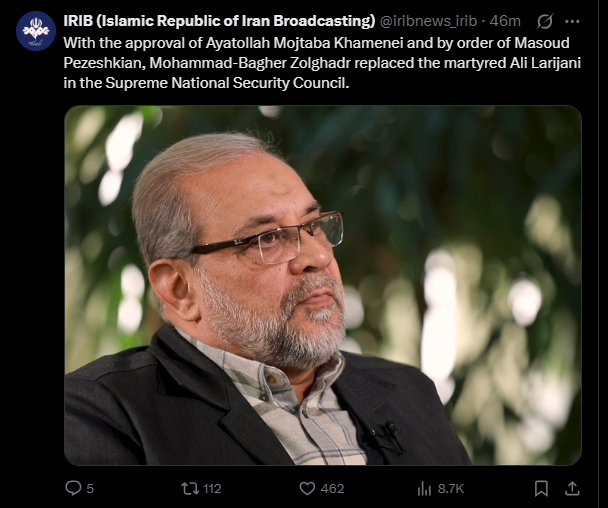
Task: Click the reply count 5
Action: (90, 489)
